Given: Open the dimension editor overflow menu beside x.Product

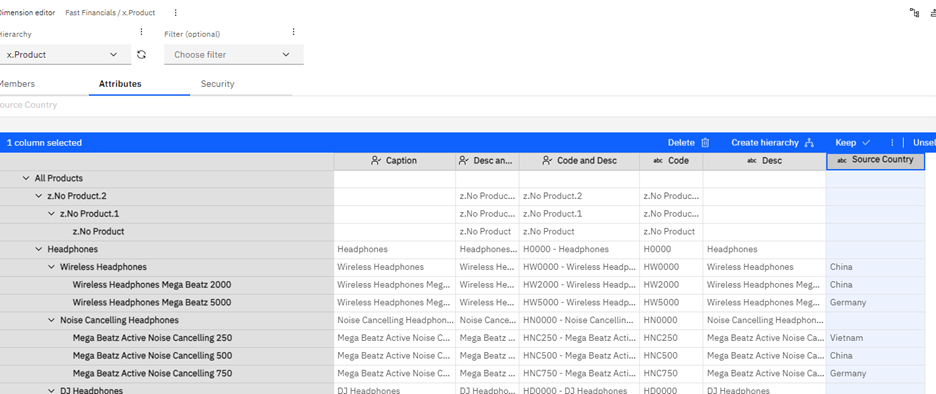Looking at the screenshot, I should pos(176,13).
